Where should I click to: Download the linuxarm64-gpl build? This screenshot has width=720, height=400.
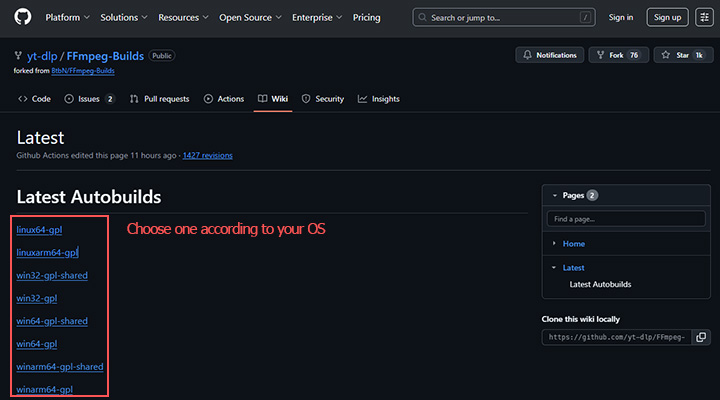tap(47, 253)
